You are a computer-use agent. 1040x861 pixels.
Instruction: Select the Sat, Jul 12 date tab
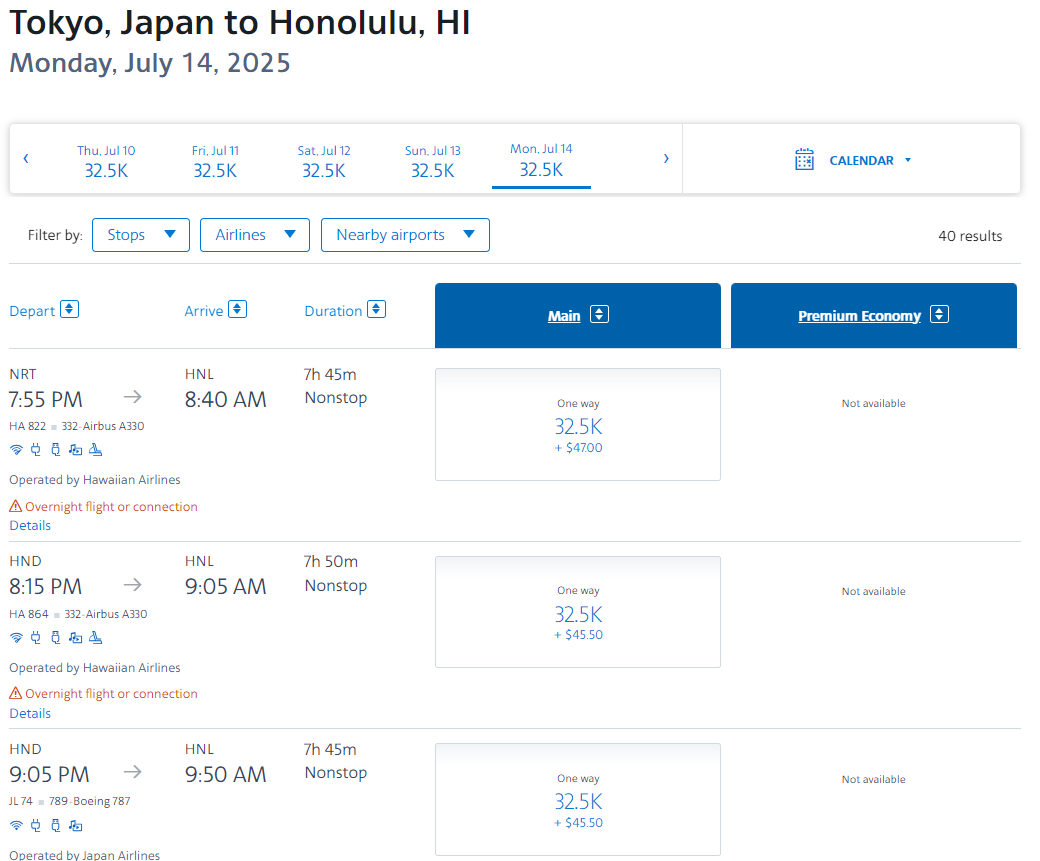point(324,161)
